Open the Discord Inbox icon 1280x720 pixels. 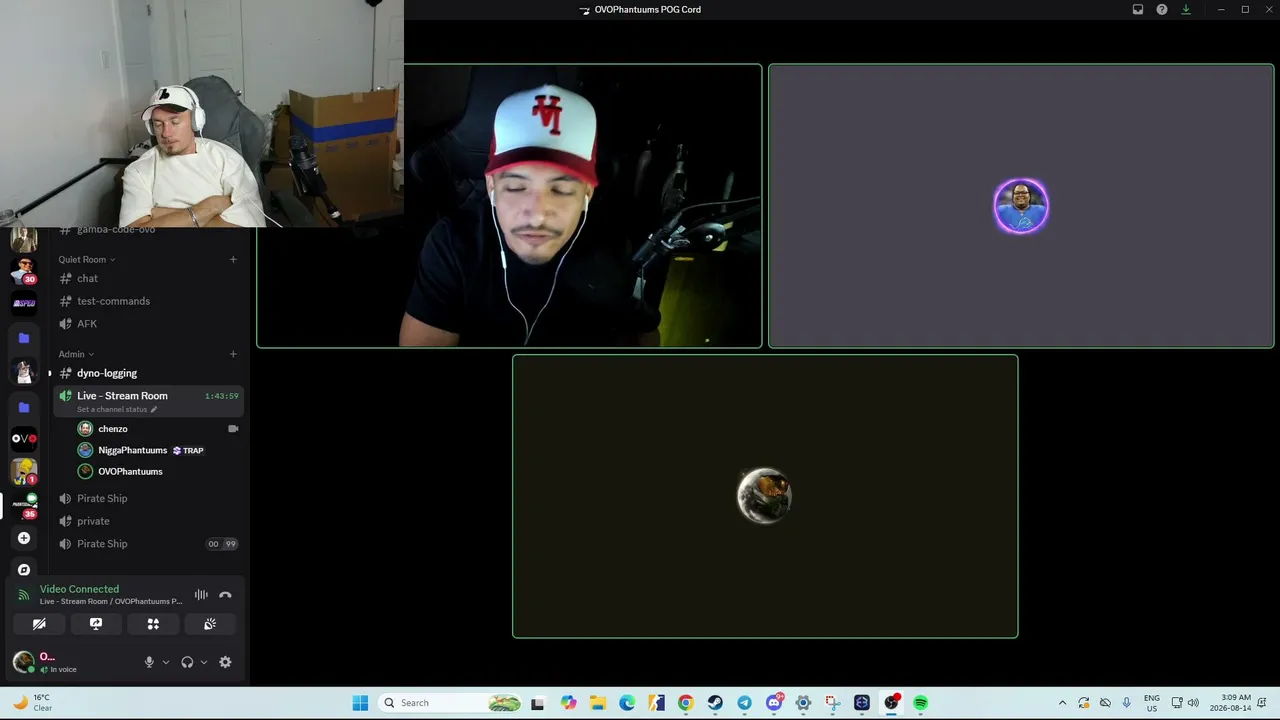[1138, 10]
